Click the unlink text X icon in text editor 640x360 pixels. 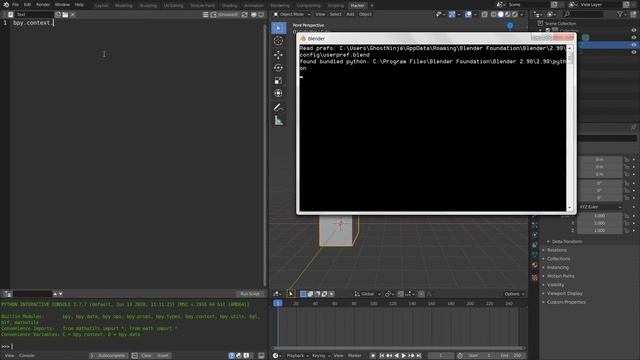point(73,15)
